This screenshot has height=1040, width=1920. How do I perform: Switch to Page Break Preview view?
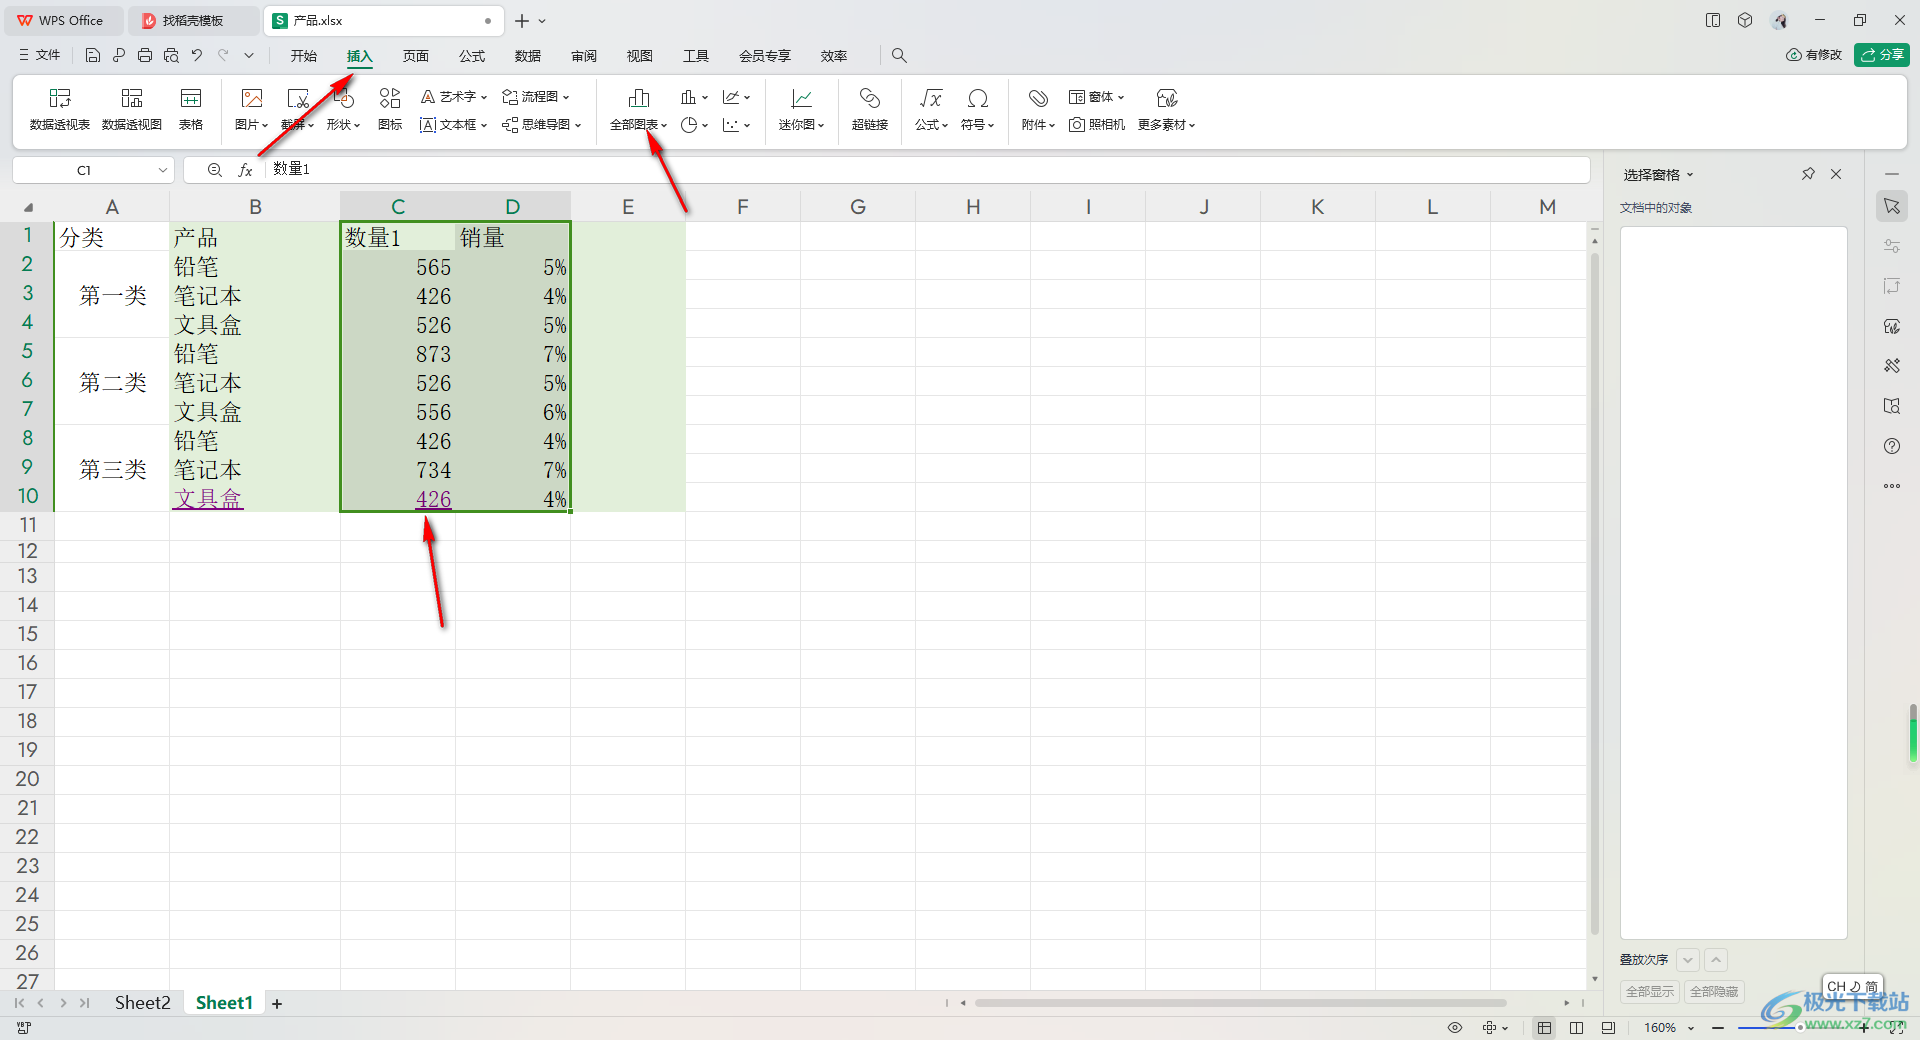(x=1608, y=1028)
